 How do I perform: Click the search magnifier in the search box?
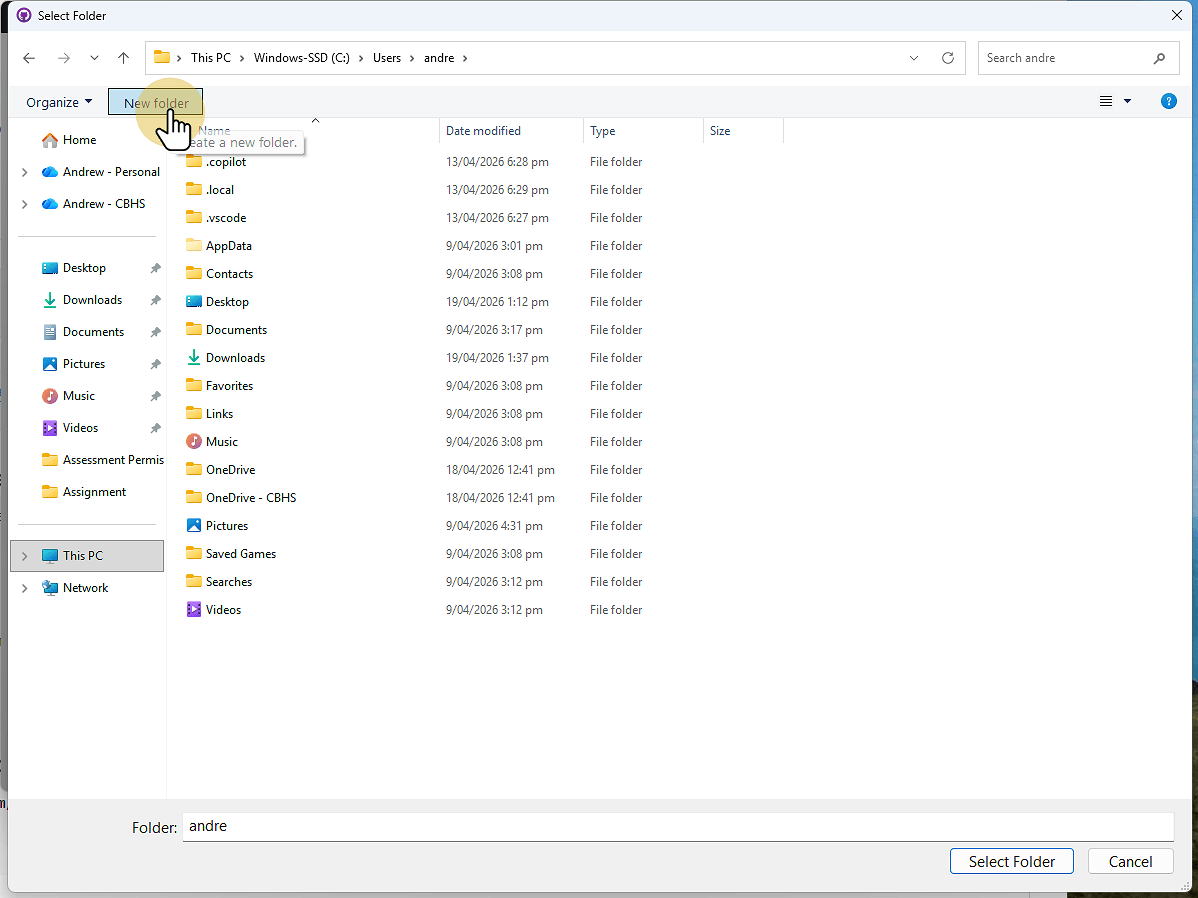(1160, 58)
